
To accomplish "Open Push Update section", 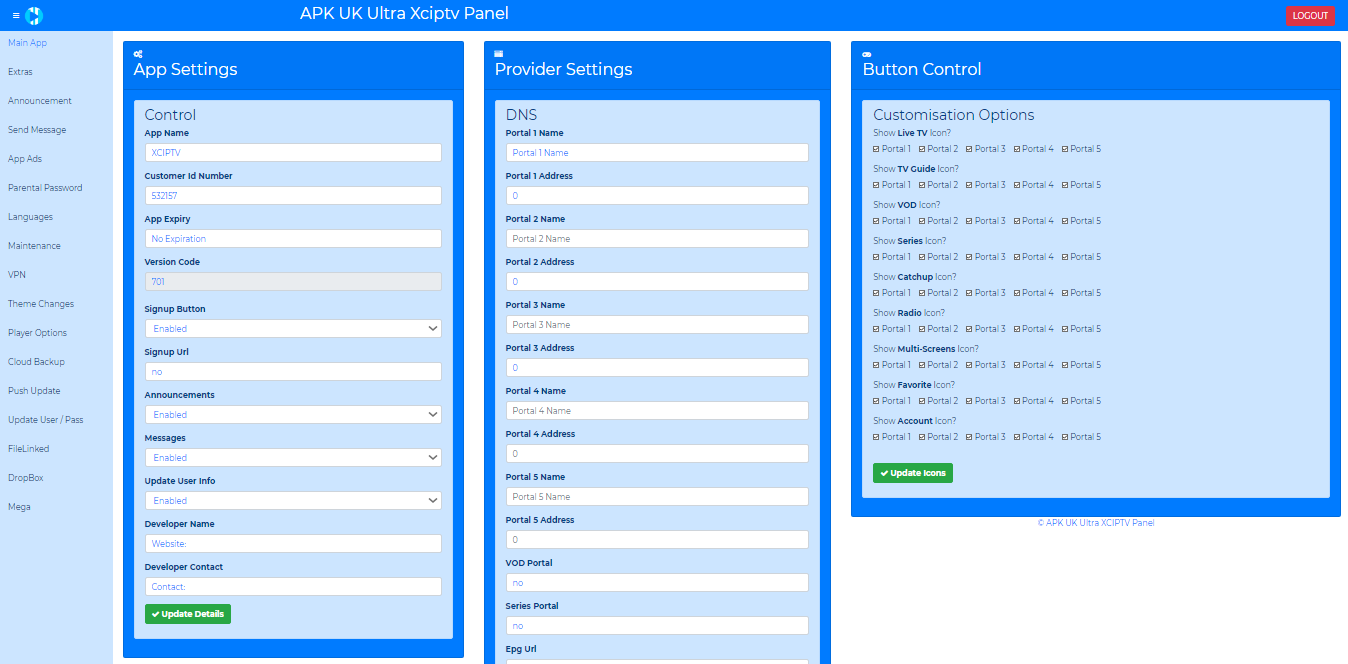I will coord(34,391).
